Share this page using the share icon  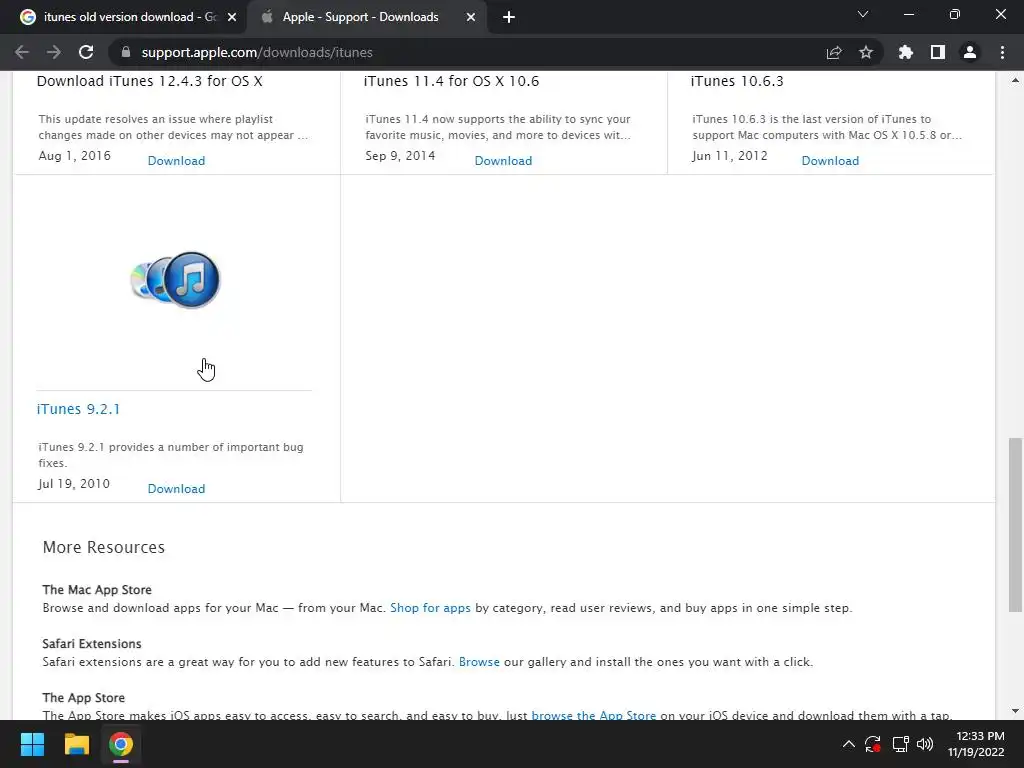click(834, 52)
